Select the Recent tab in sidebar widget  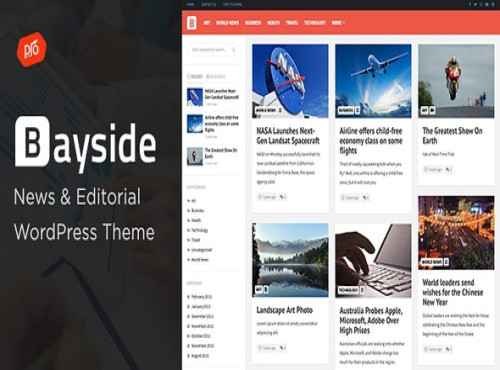tap(195, 77)
